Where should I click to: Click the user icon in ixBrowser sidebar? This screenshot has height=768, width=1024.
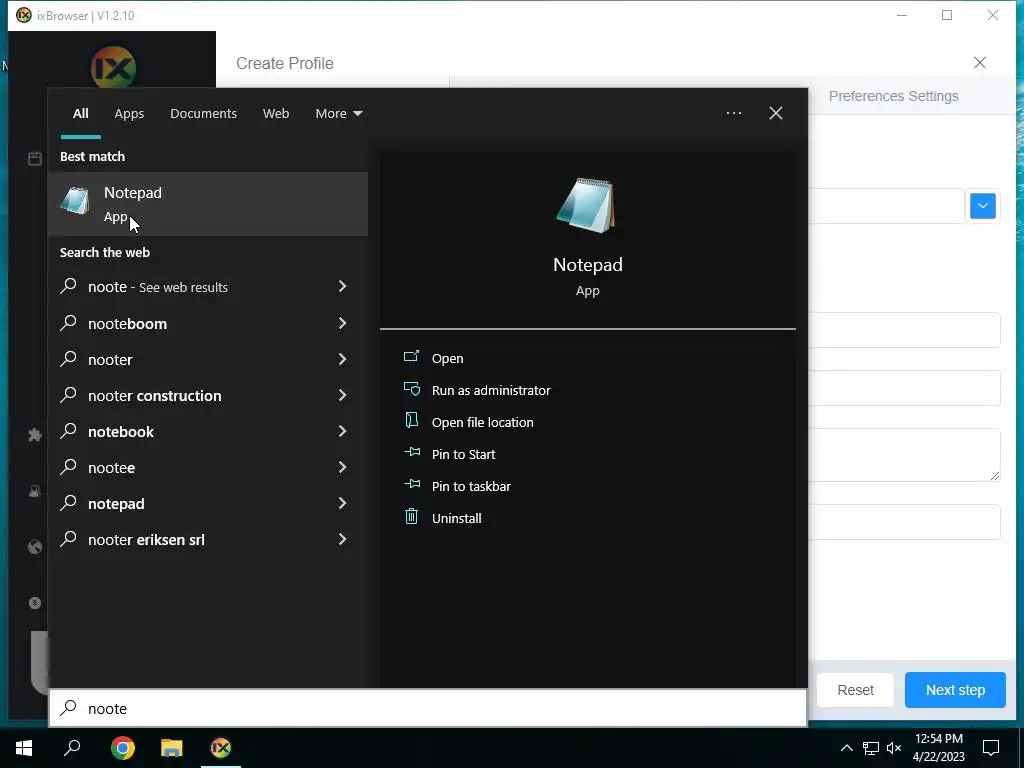tap(35, 491)
